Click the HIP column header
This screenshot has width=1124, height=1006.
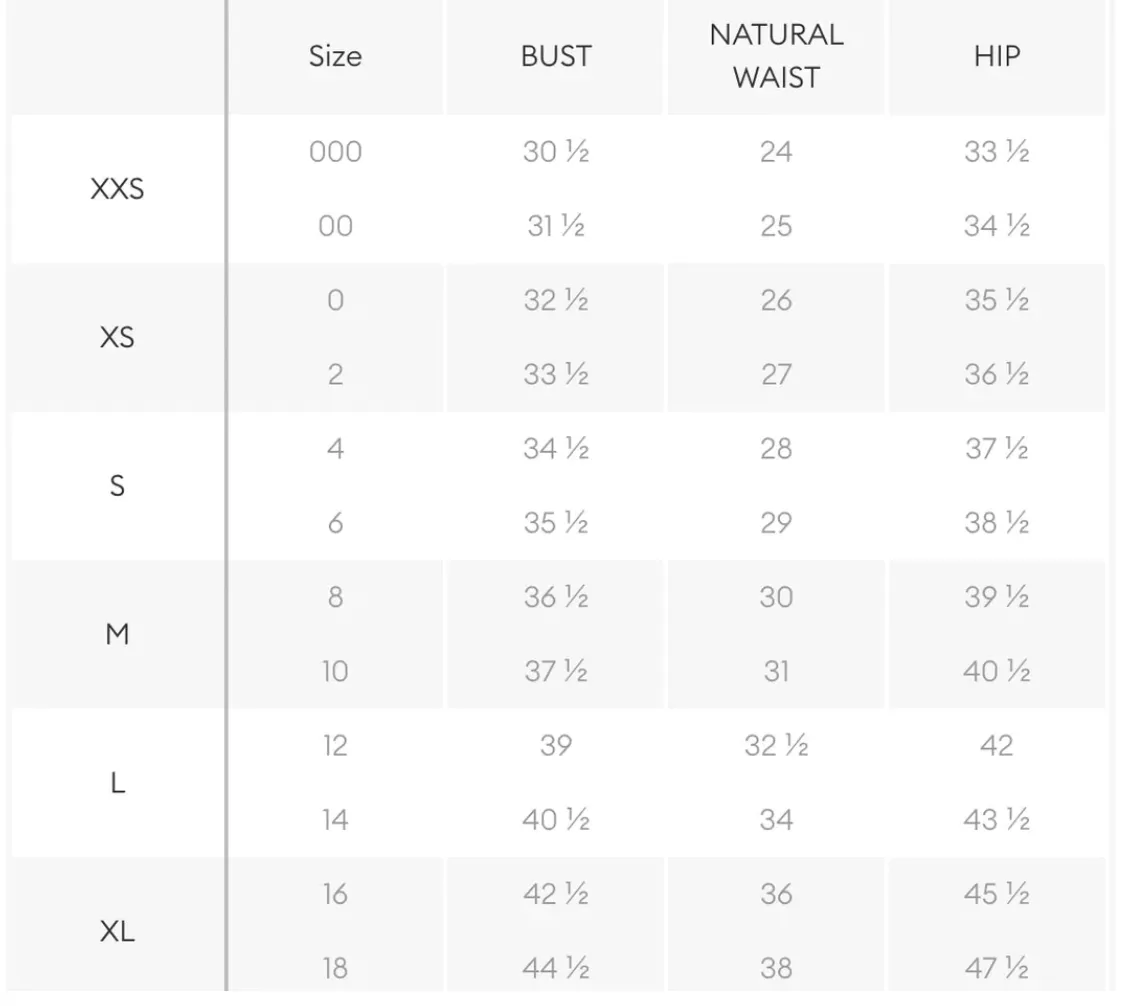point(996,56)
